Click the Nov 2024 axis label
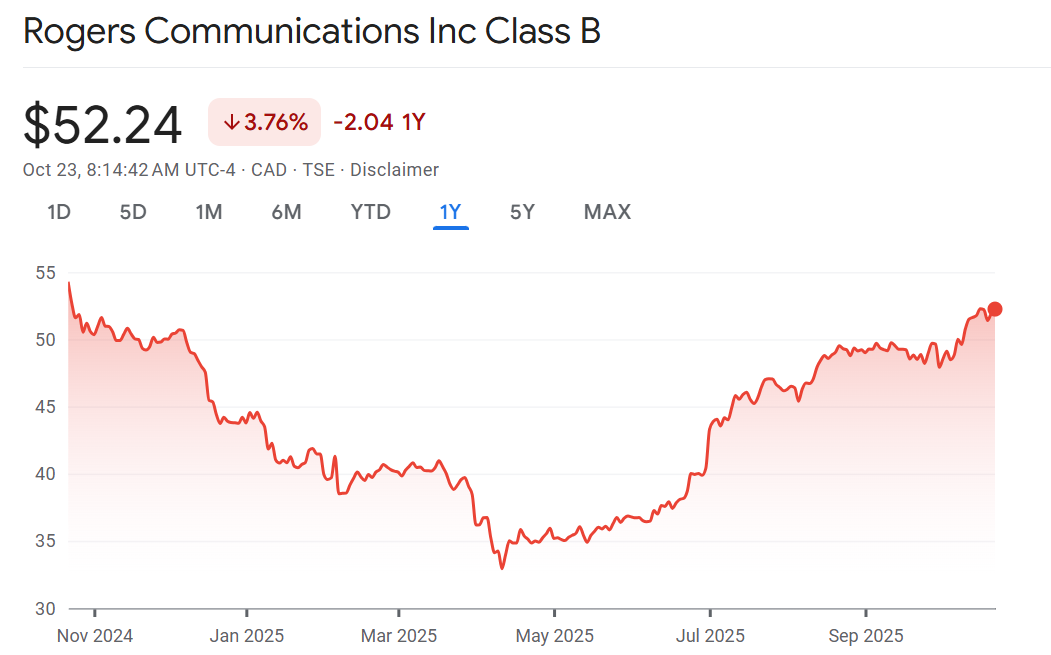This screenshot has height=655, width=1051. click(95, 636)
